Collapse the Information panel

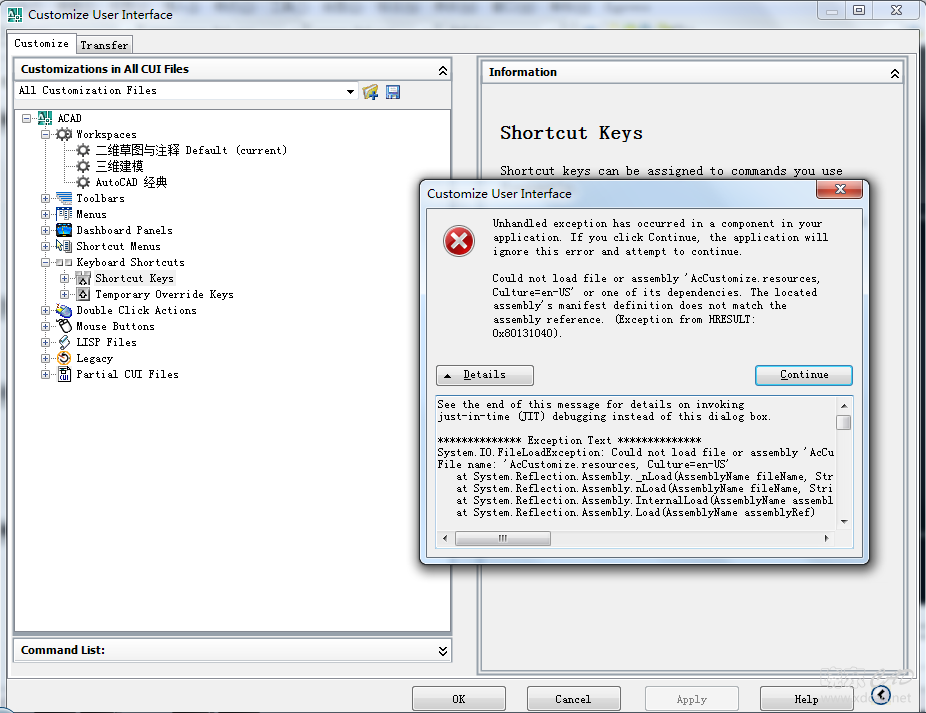[895, 73]
